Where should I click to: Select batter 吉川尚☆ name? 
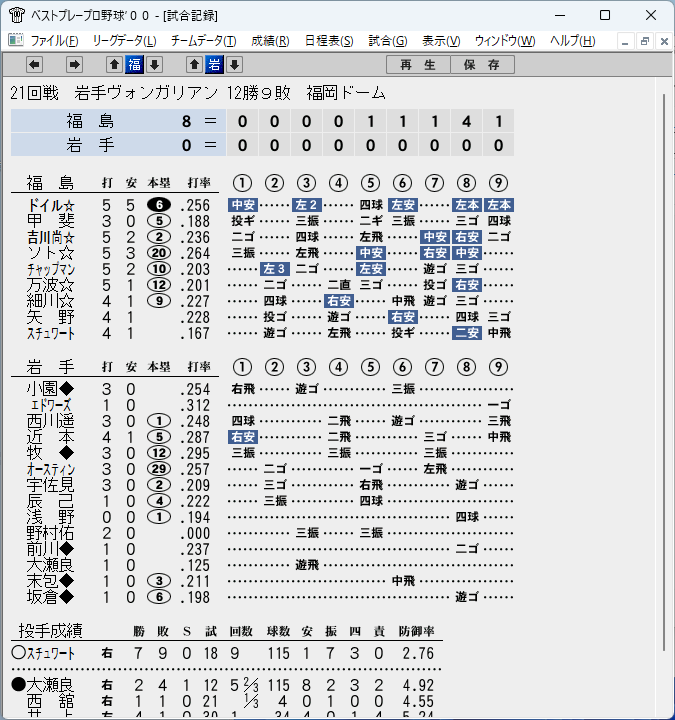tap(51, 237)
